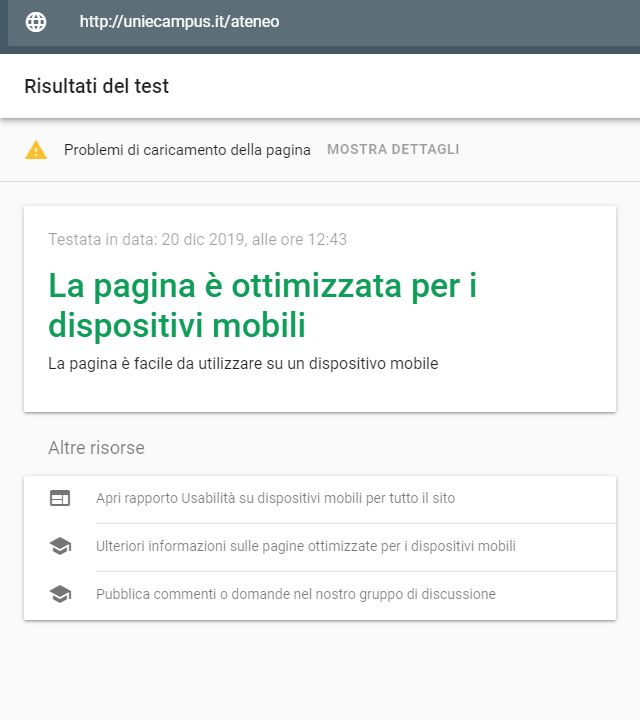640x720 pixels.
Task: Click graduation cap icon beside 'Pubblica commenti'
Action: [x=60, y=594]
